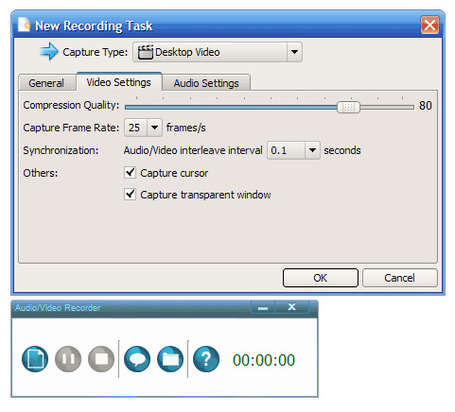Switch to the General tab
Viewport: 455px width, 412px height.
point(46,83)
